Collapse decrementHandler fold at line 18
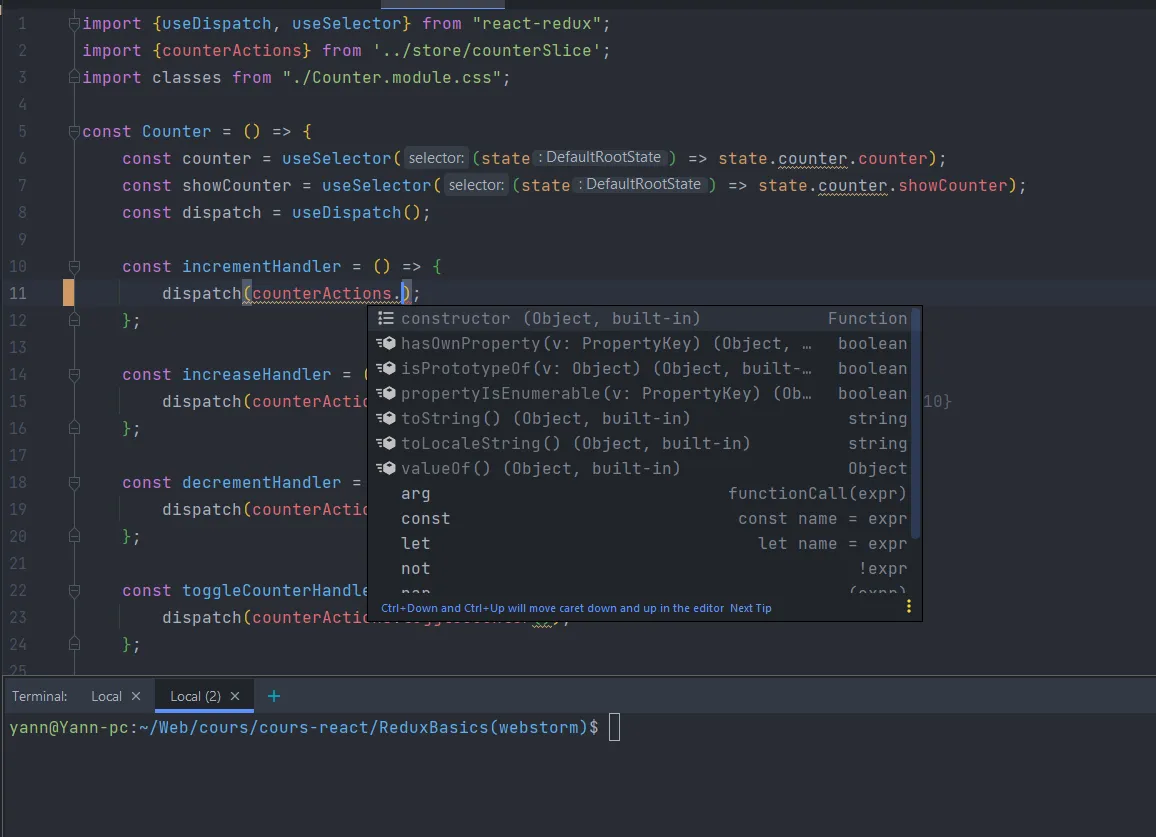The width and height of the screenshot is (1156, 837). coord(74,482)
